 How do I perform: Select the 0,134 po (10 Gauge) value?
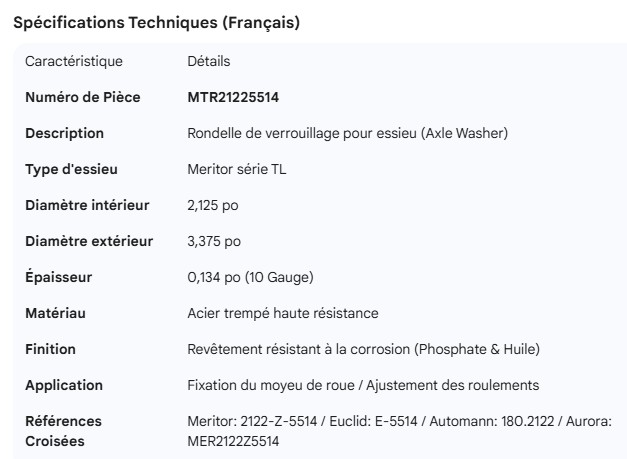252,277
